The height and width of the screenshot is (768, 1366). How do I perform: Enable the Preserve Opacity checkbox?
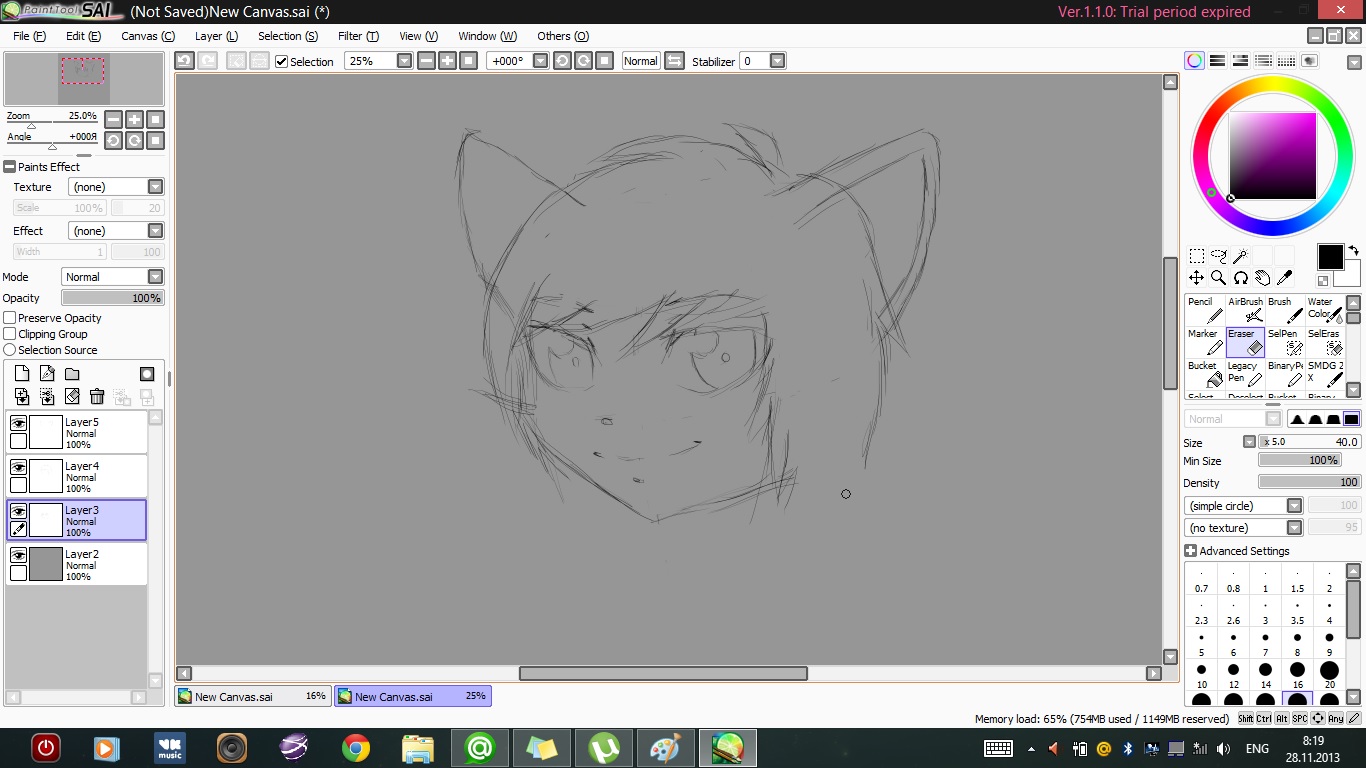click(x=10, y=318)
